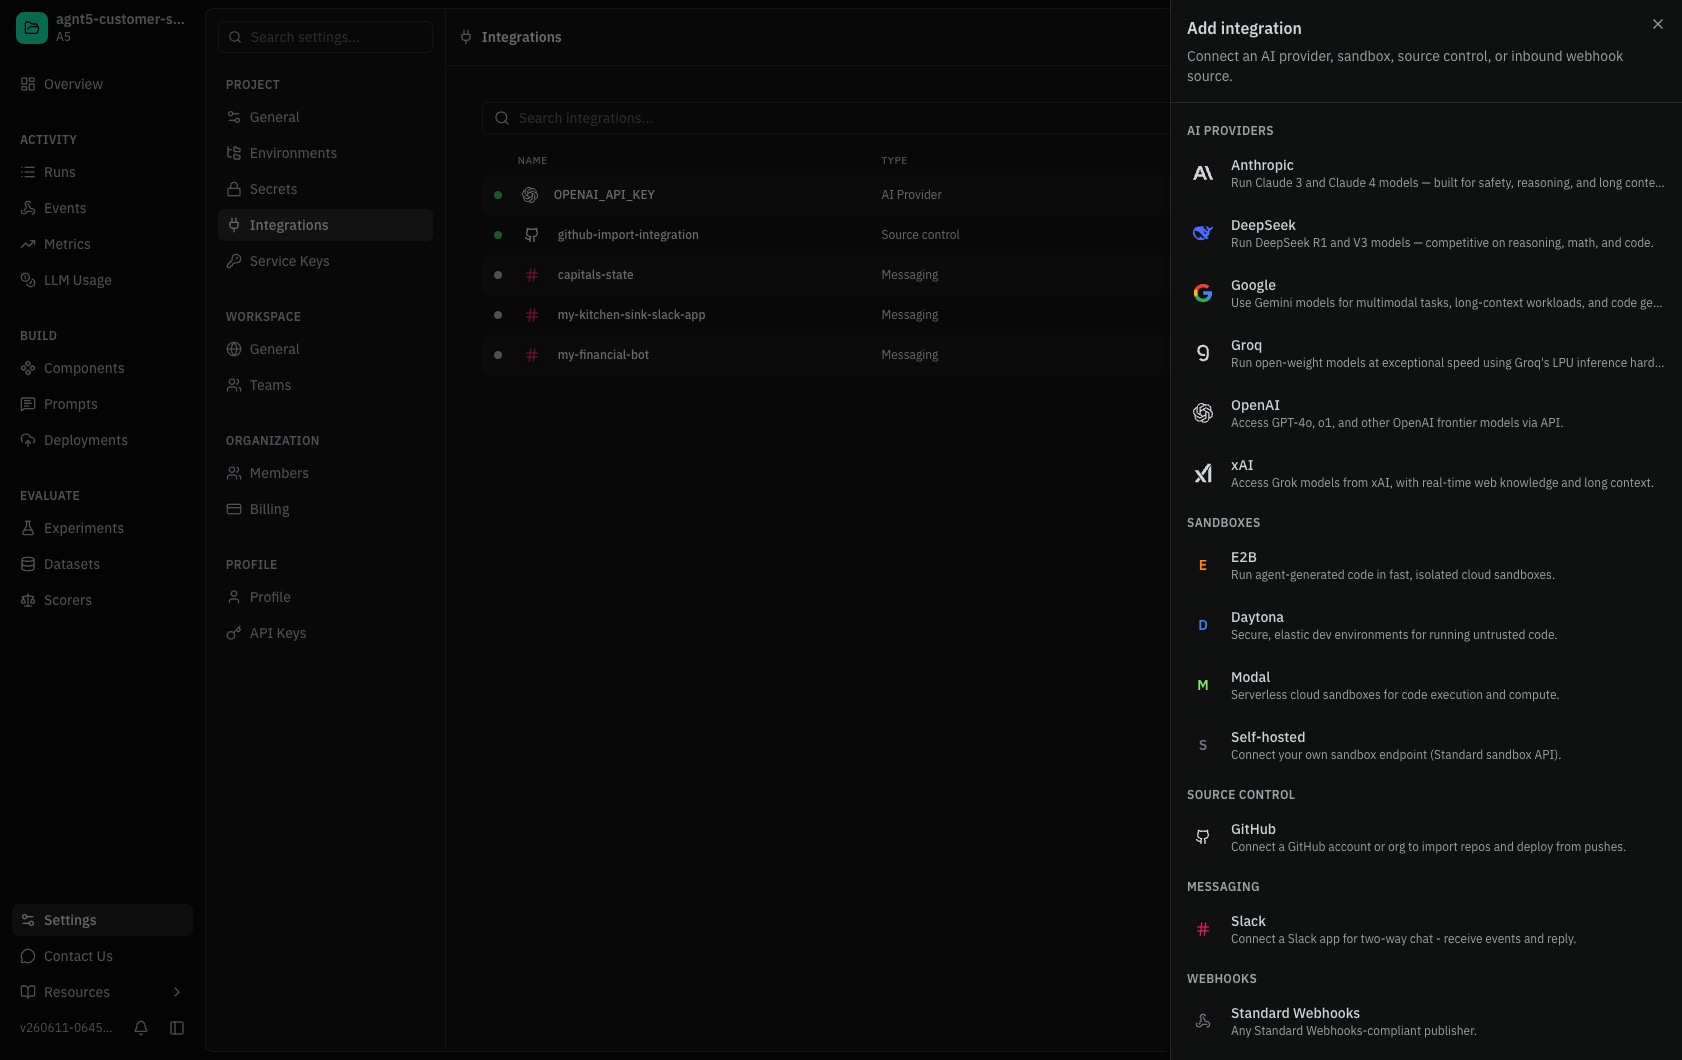Click GitHub icon beside github-import-integration
Screen dimensions: 1682x1060
click(x=532, y=235)
